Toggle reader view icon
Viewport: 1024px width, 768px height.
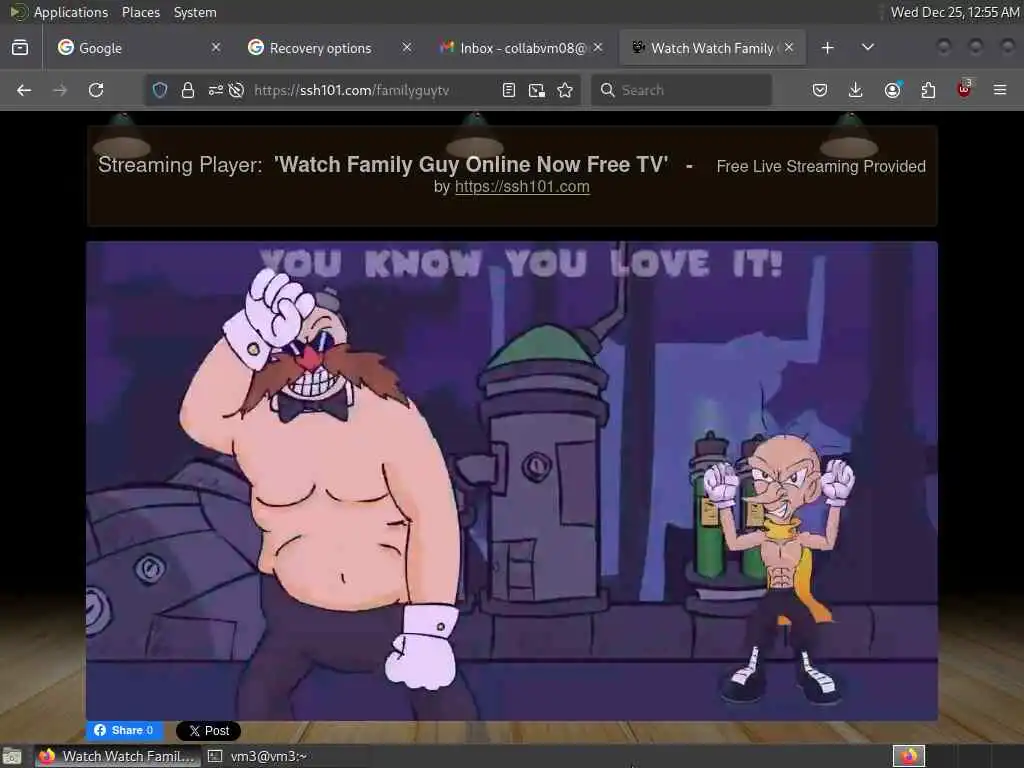tap(509, 90)
